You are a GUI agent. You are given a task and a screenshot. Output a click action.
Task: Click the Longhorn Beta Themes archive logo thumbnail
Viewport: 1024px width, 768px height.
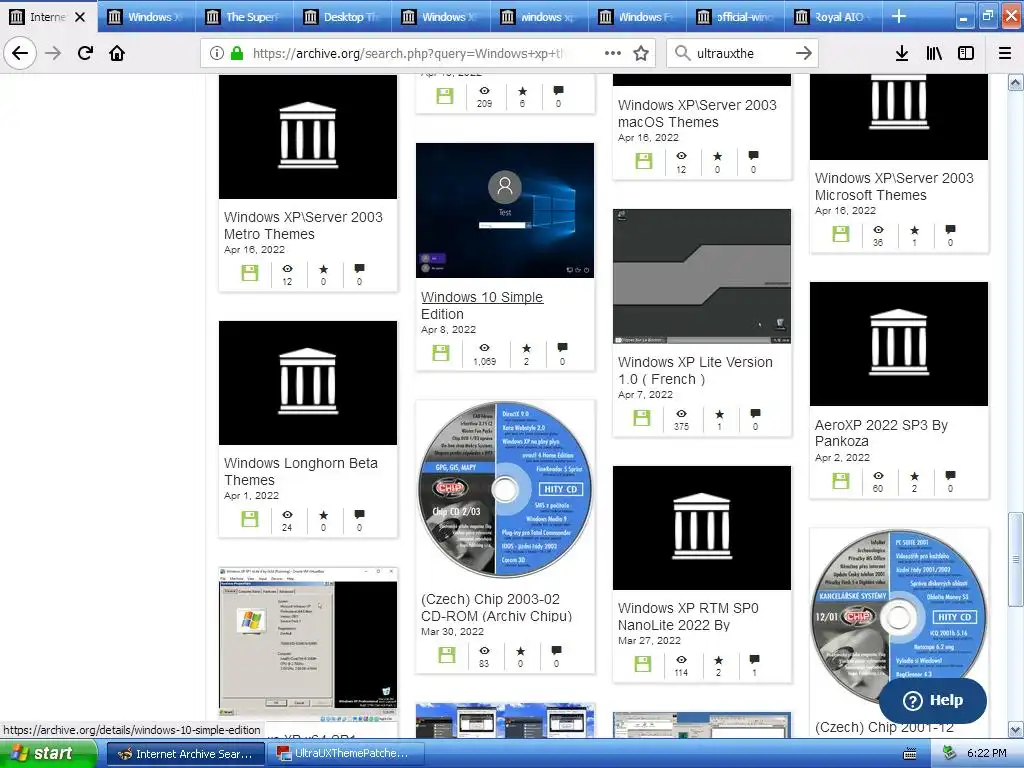tap(308, 383)
